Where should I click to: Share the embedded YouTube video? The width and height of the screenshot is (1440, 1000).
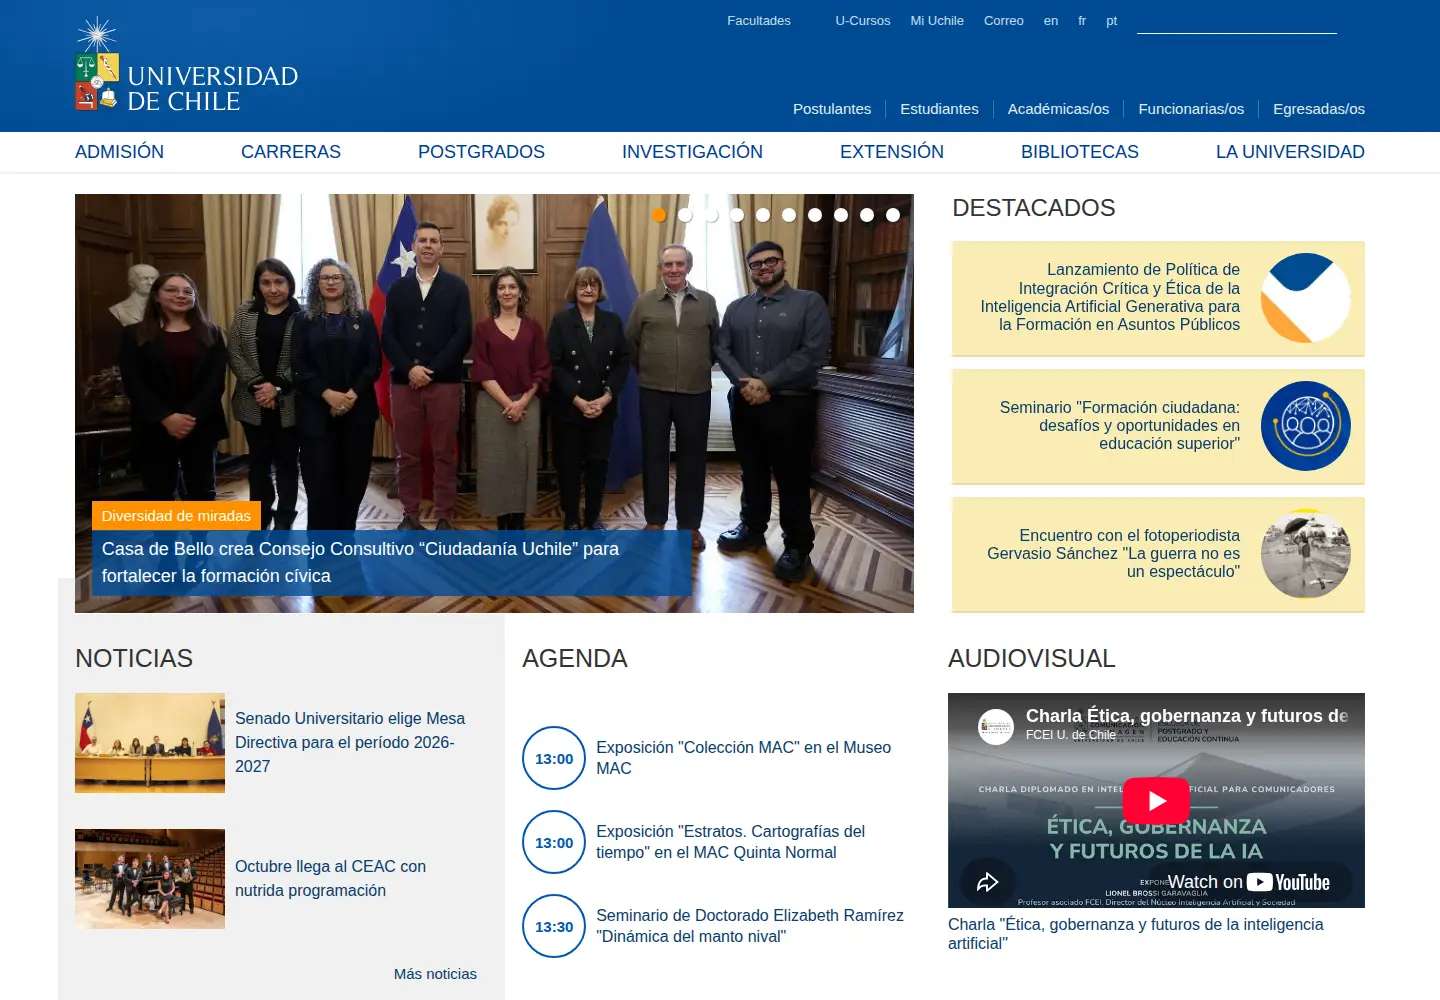click(x=987, y=882)
